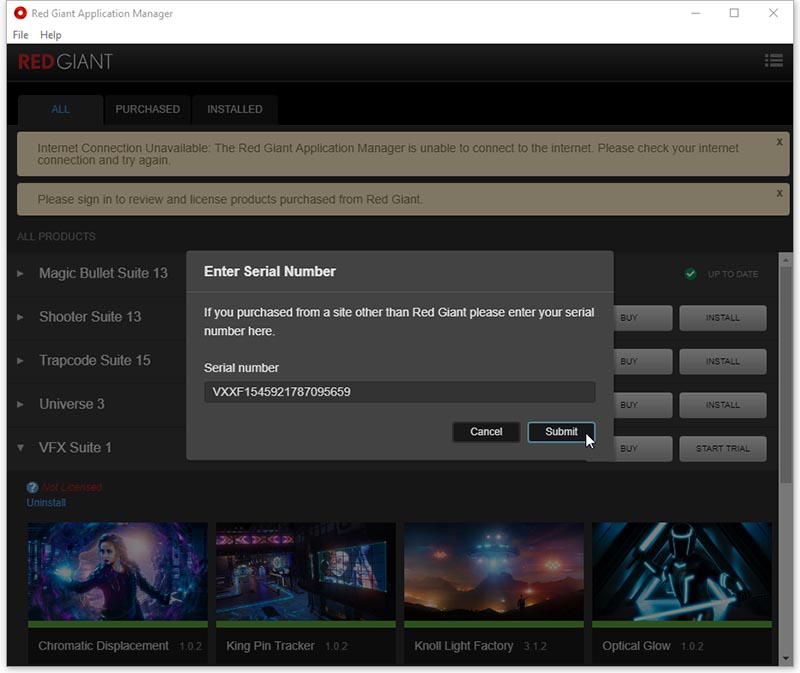The width and height of the screenshot is (800, 673).
Task: Click the blue help question mark icon
Action: coord(32,488)
